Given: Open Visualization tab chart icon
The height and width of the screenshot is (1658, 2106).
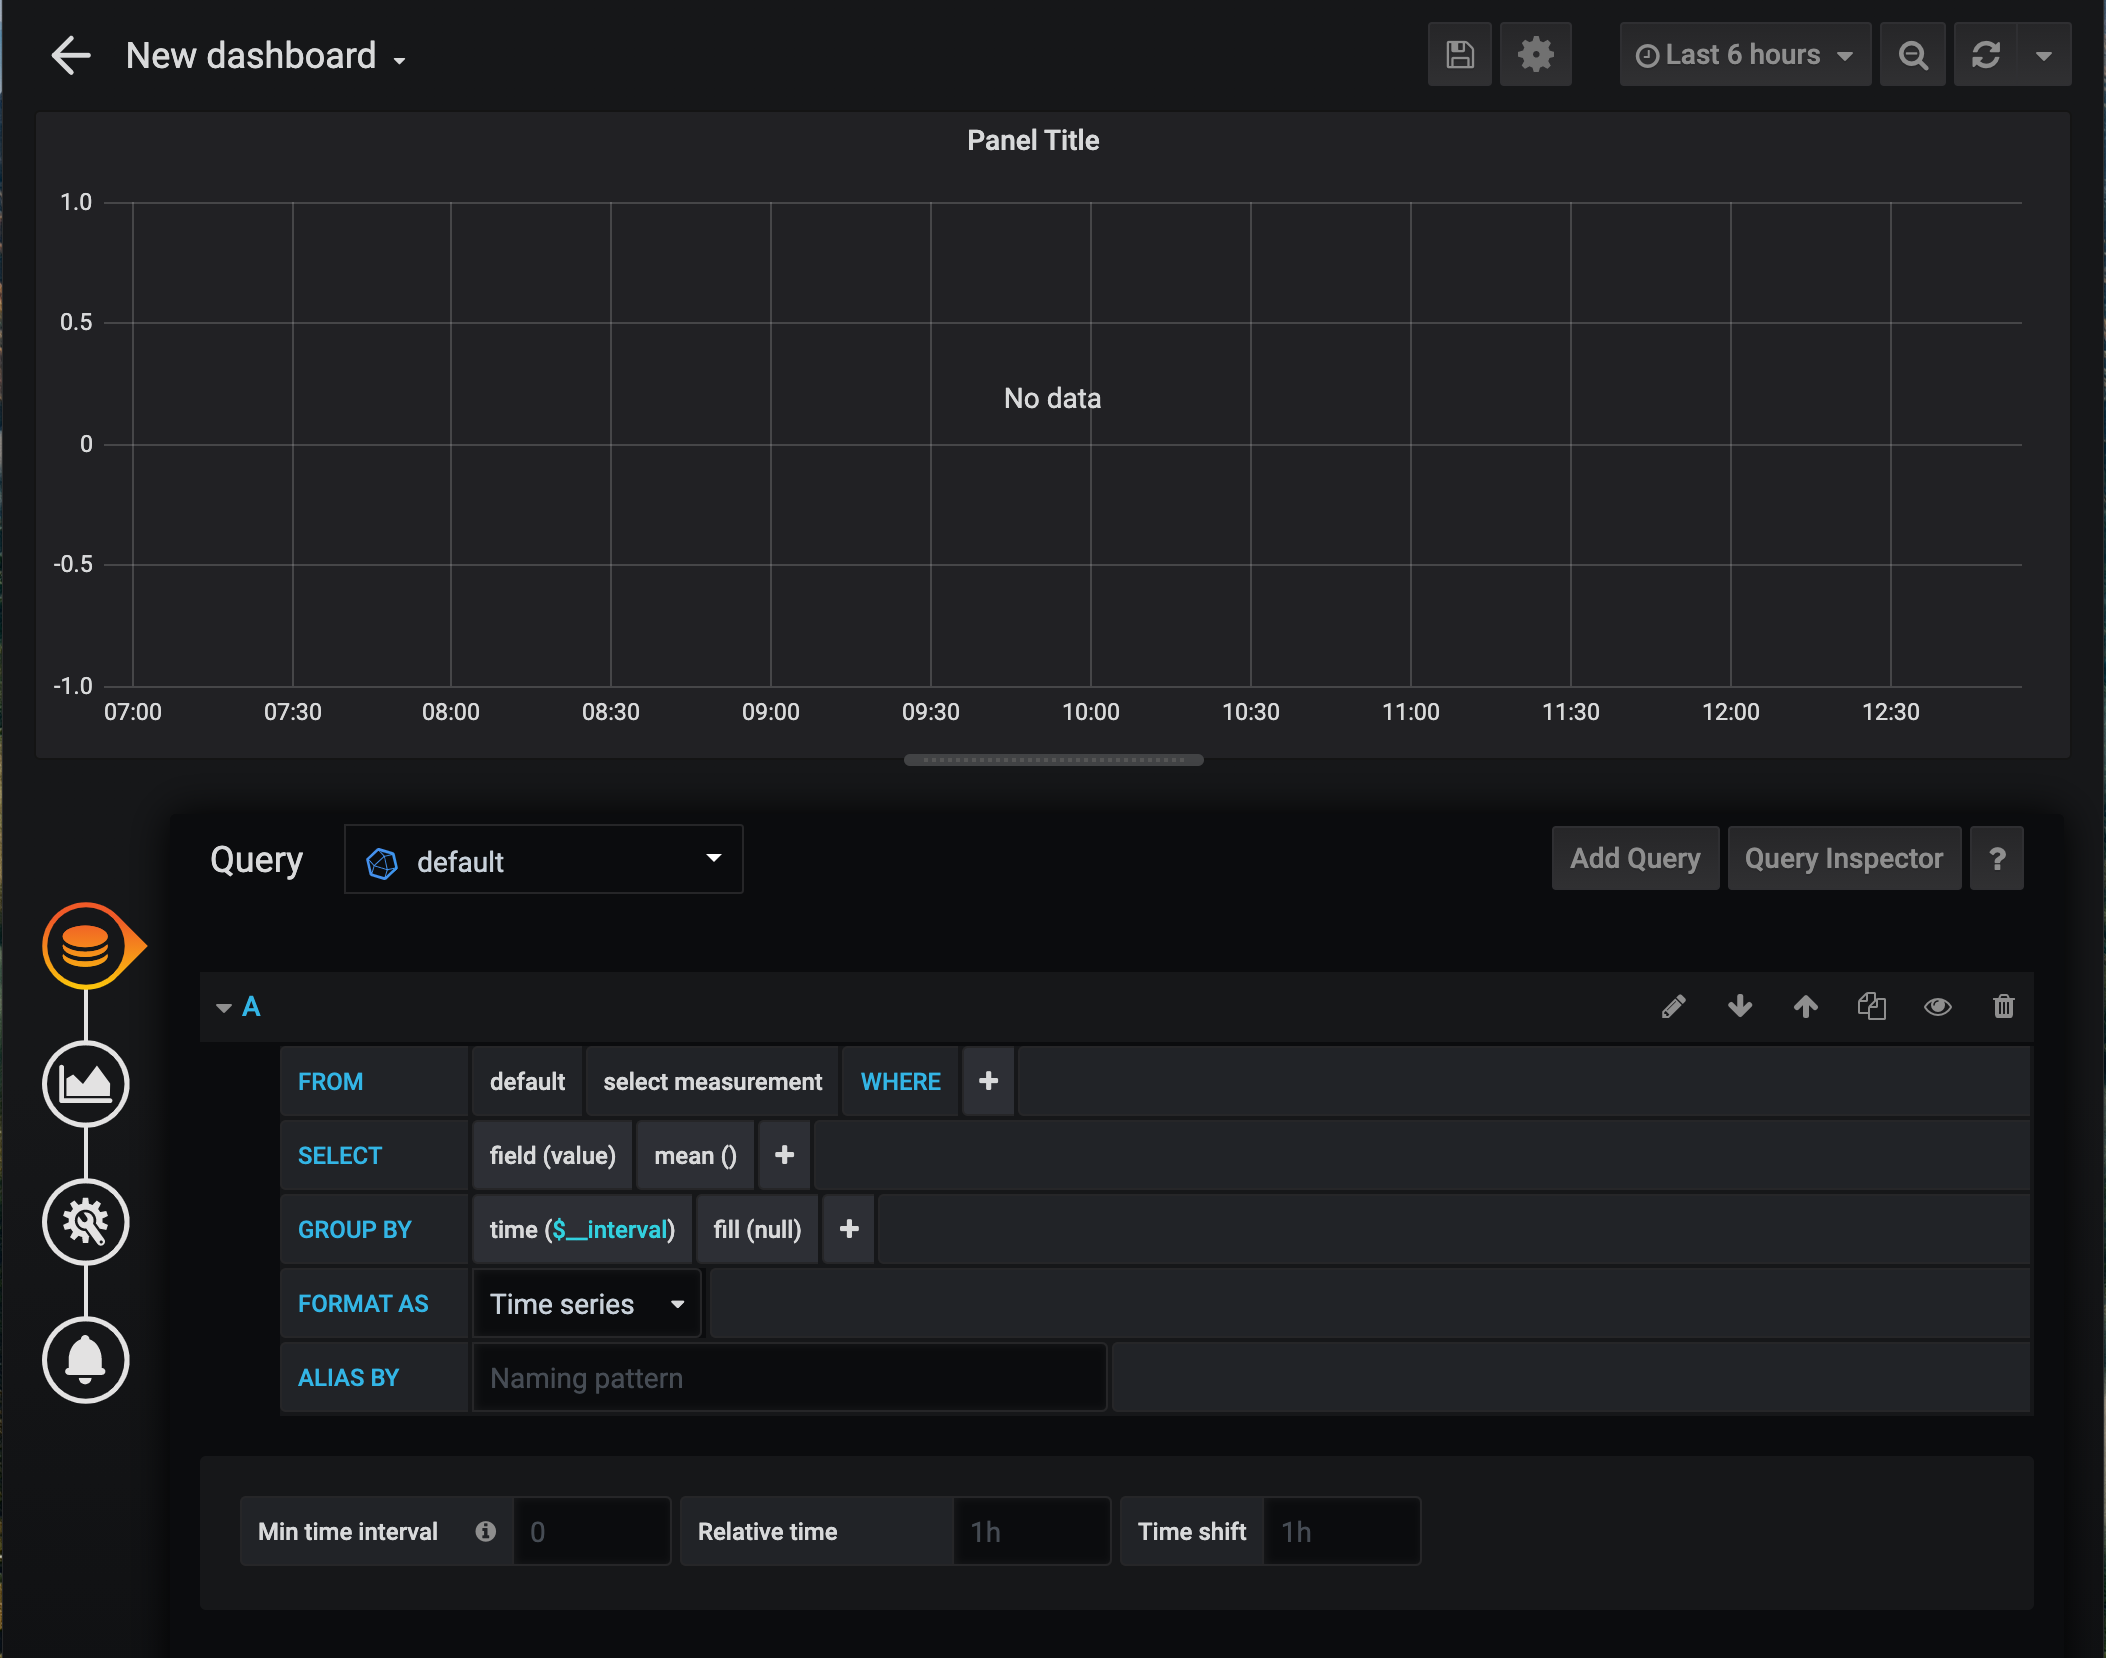Looking at the screenshot, I should pos(86,1083).
